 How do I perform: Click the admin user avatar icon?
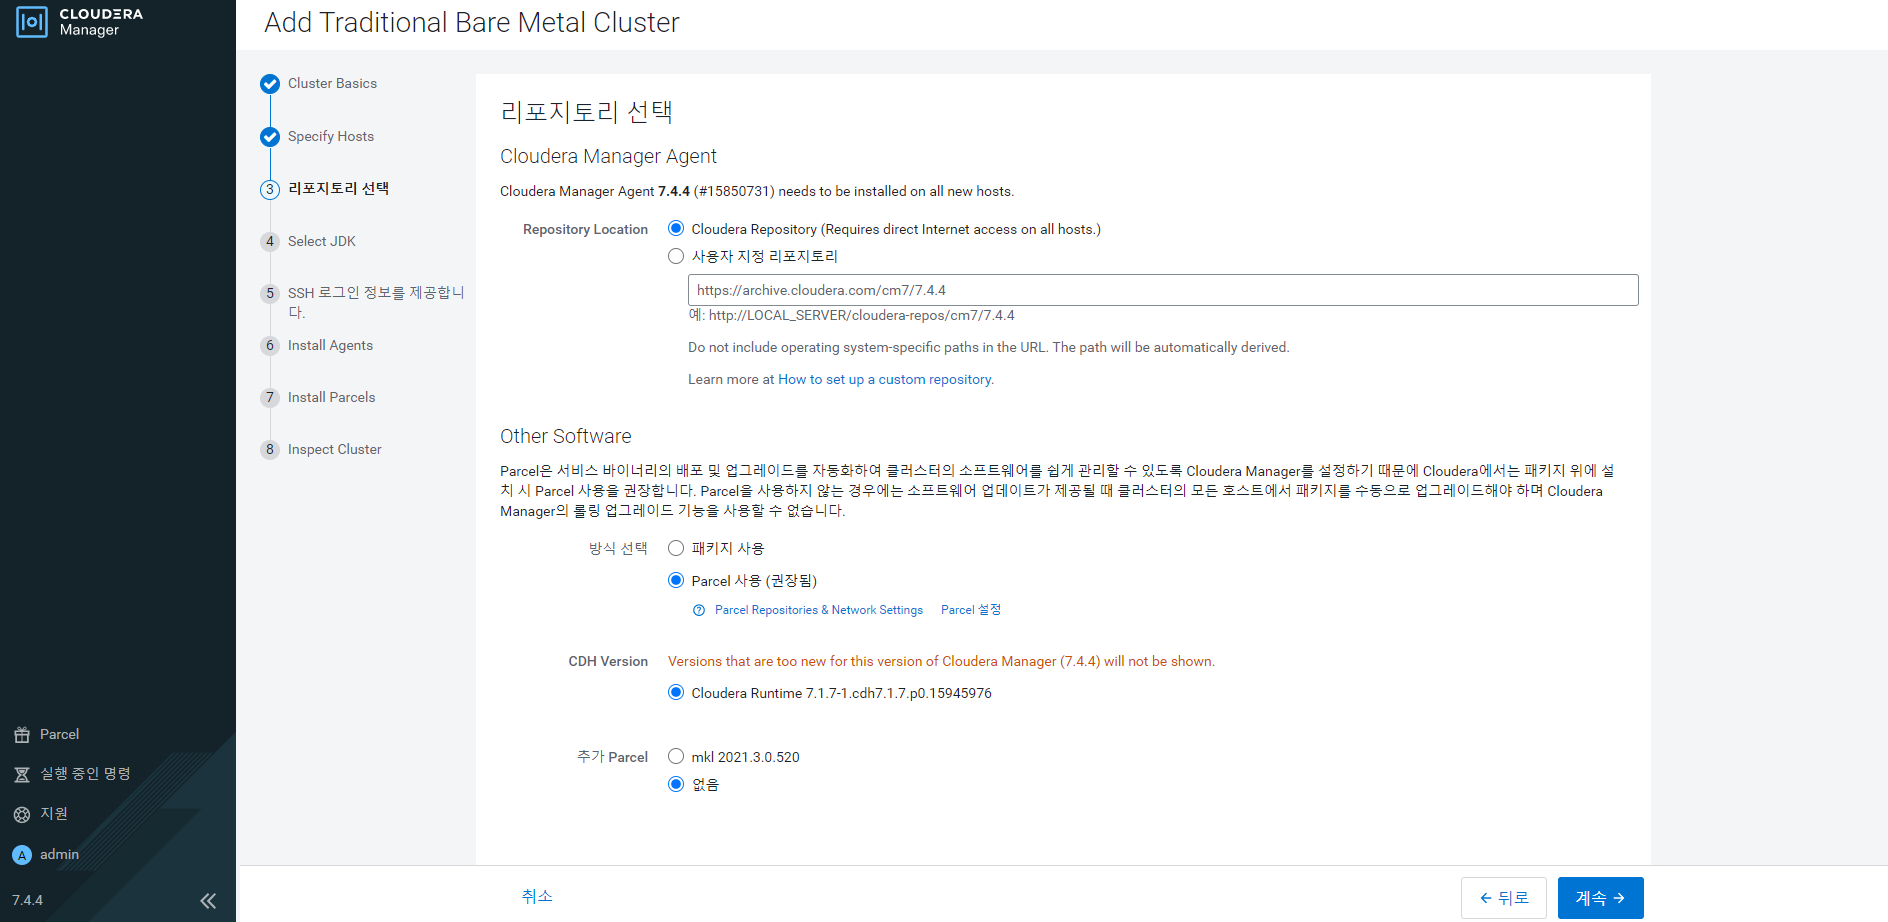tap(22, 855)
